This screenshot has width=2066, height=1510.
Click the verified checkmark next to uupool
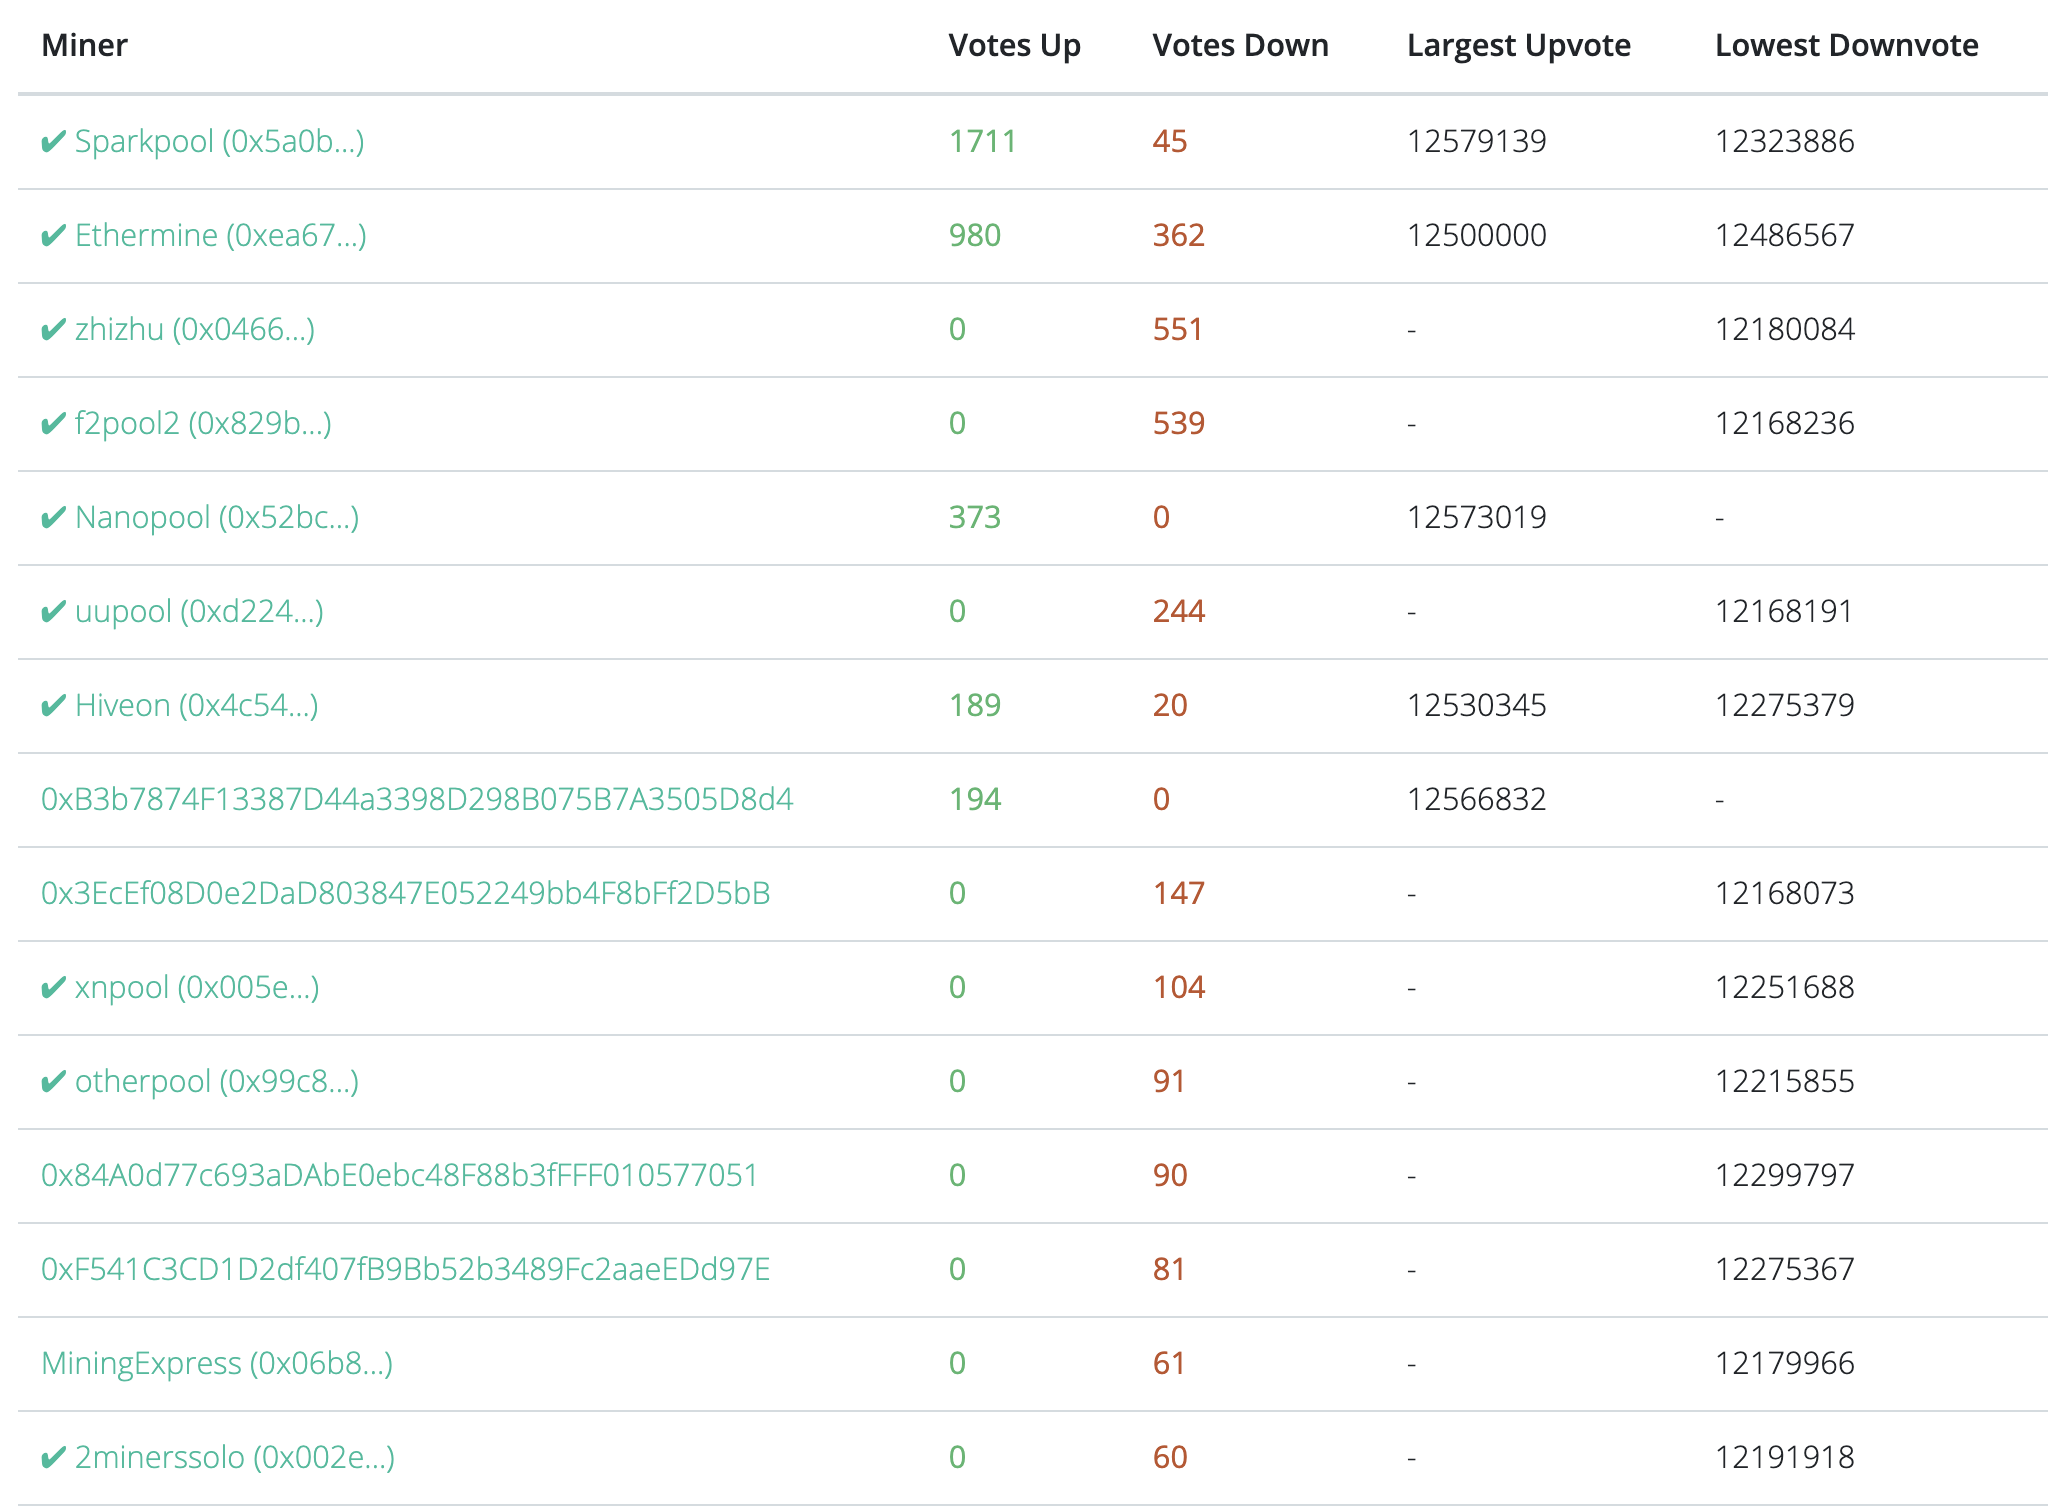[54, 613]
